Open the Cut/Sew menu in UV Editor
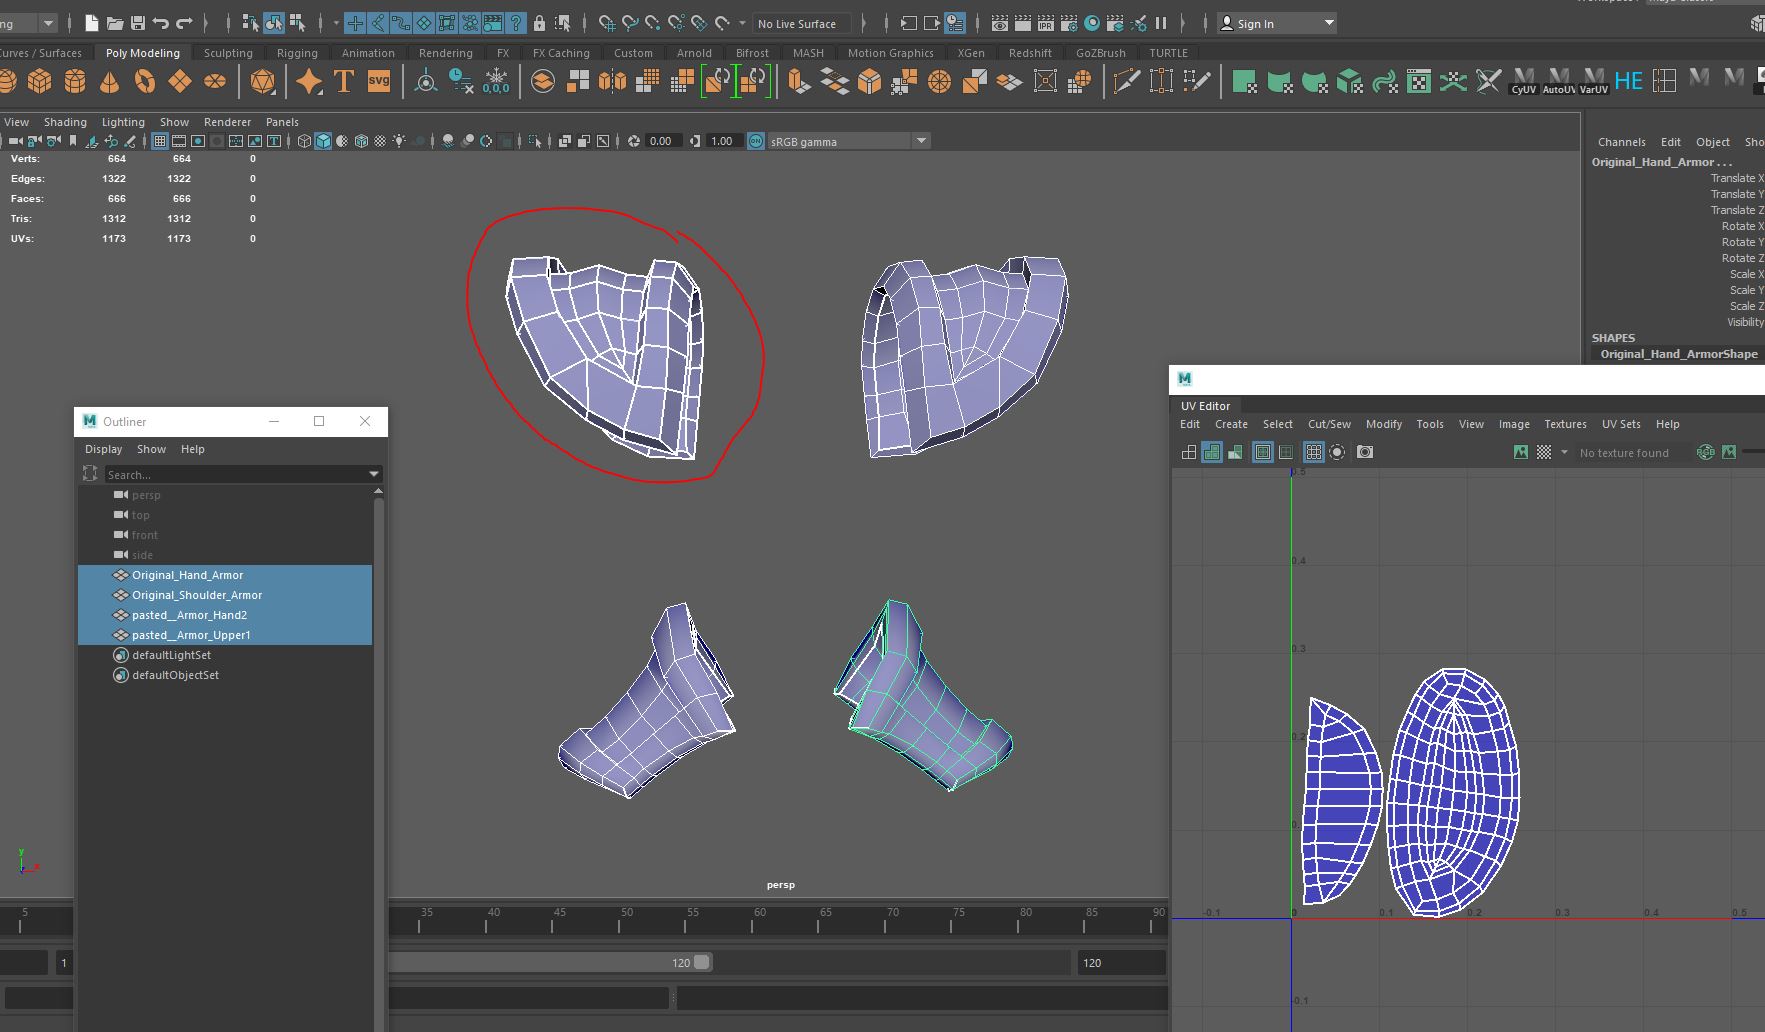Screen dimensions: 1765x1032 coord(1329,424)
